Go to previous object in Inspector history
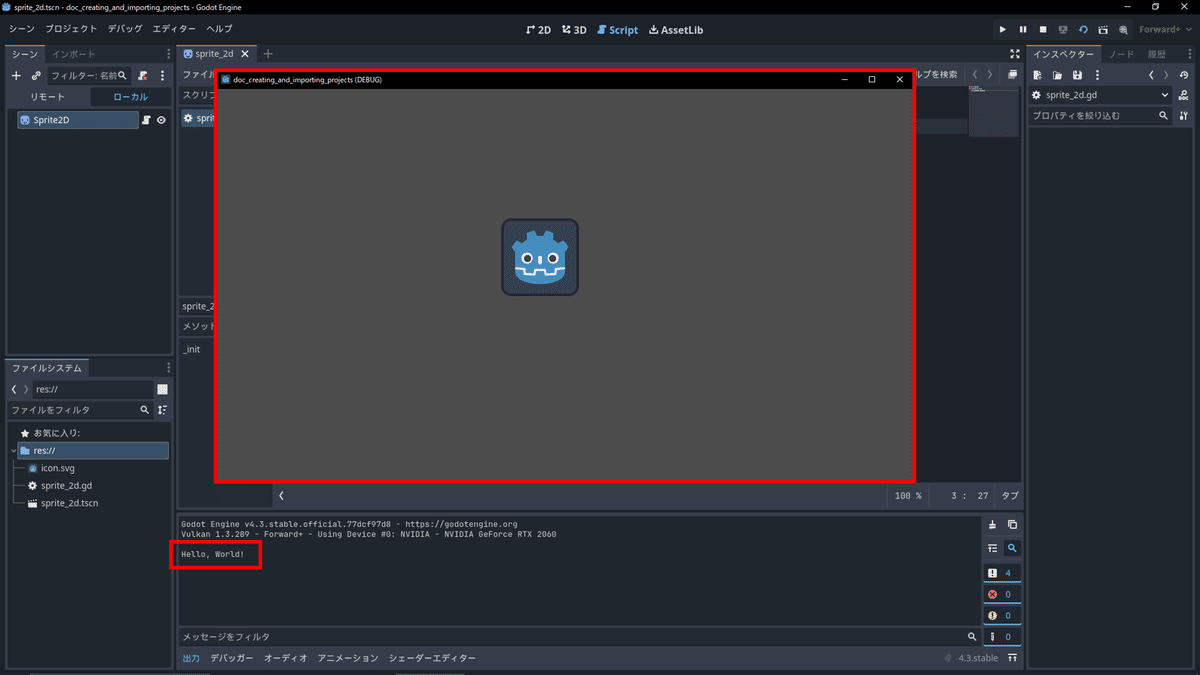This screenshot has width=1200, height=675. 1151,75
